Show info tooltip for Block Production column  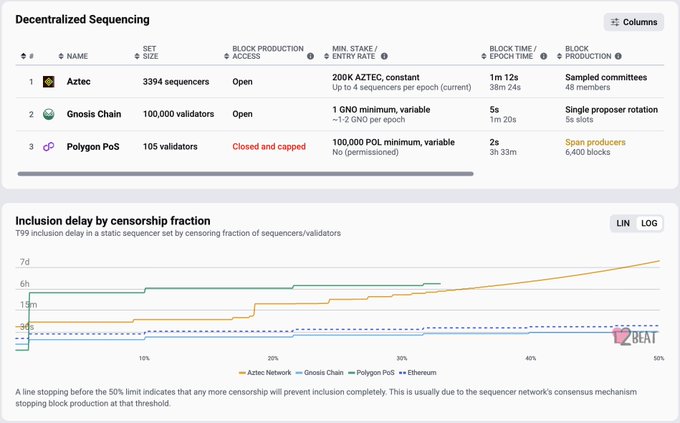618,56
